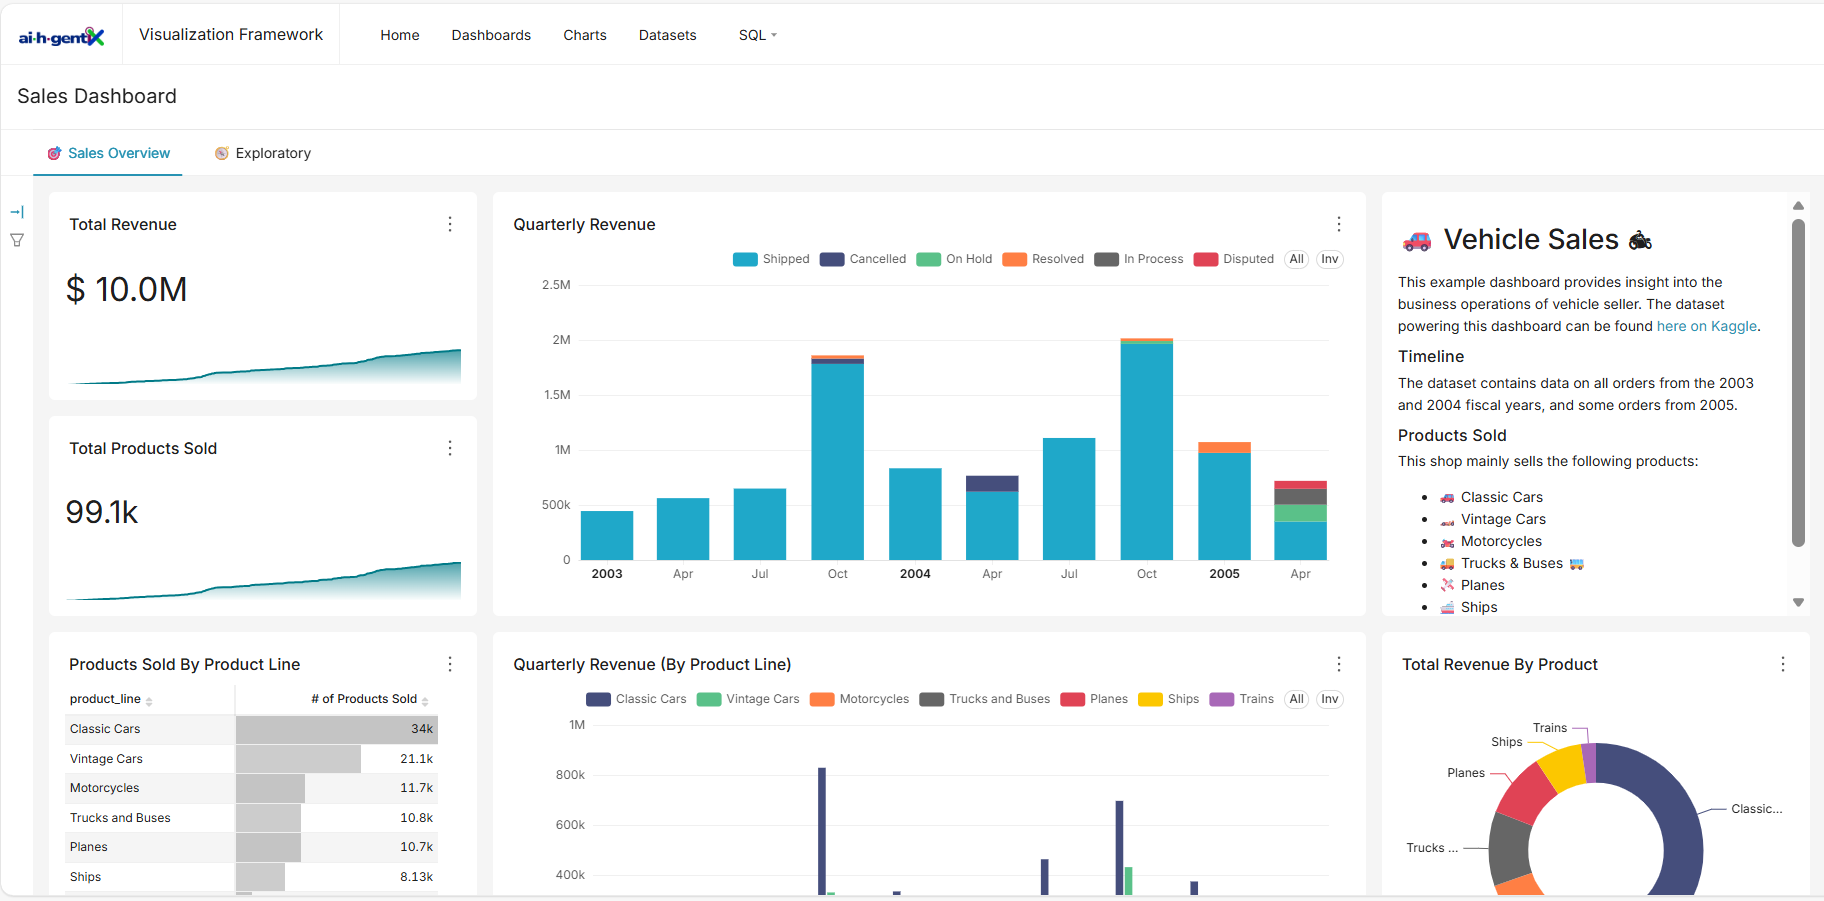Click the scroll-down arrow on Vehicle Sales panel
This screenshot has width=1824, height=901.
click(x=1798, y=602)
